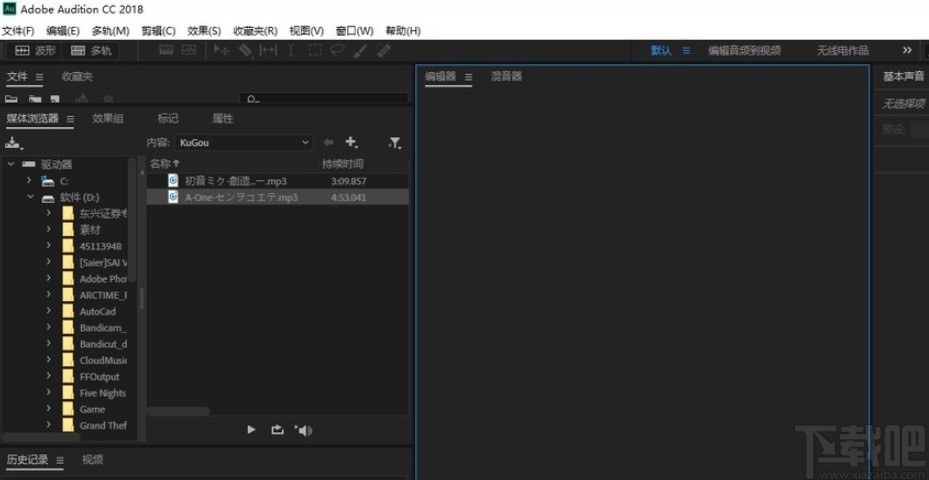Expand the 素材 folder chevron
The width and height of the screenshot is (929, 480).
coord(49,229)
